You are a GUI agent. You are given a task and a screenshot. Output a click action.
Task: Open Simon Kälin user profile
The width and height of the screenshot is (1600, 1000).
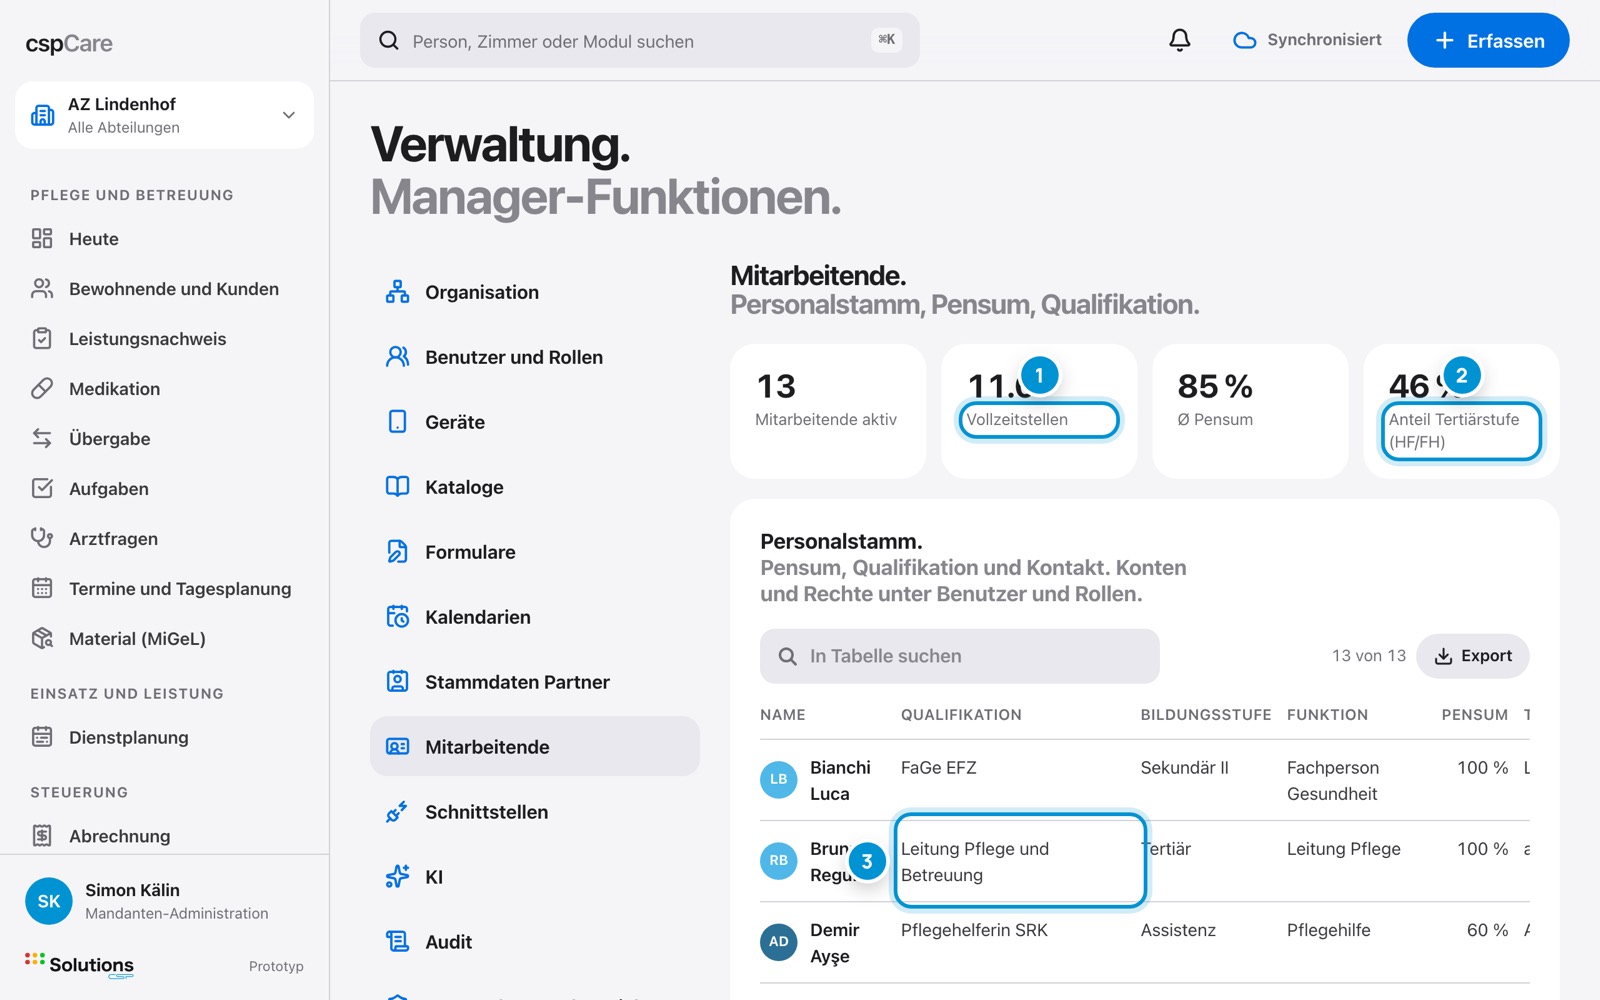[x=164, y=901]
